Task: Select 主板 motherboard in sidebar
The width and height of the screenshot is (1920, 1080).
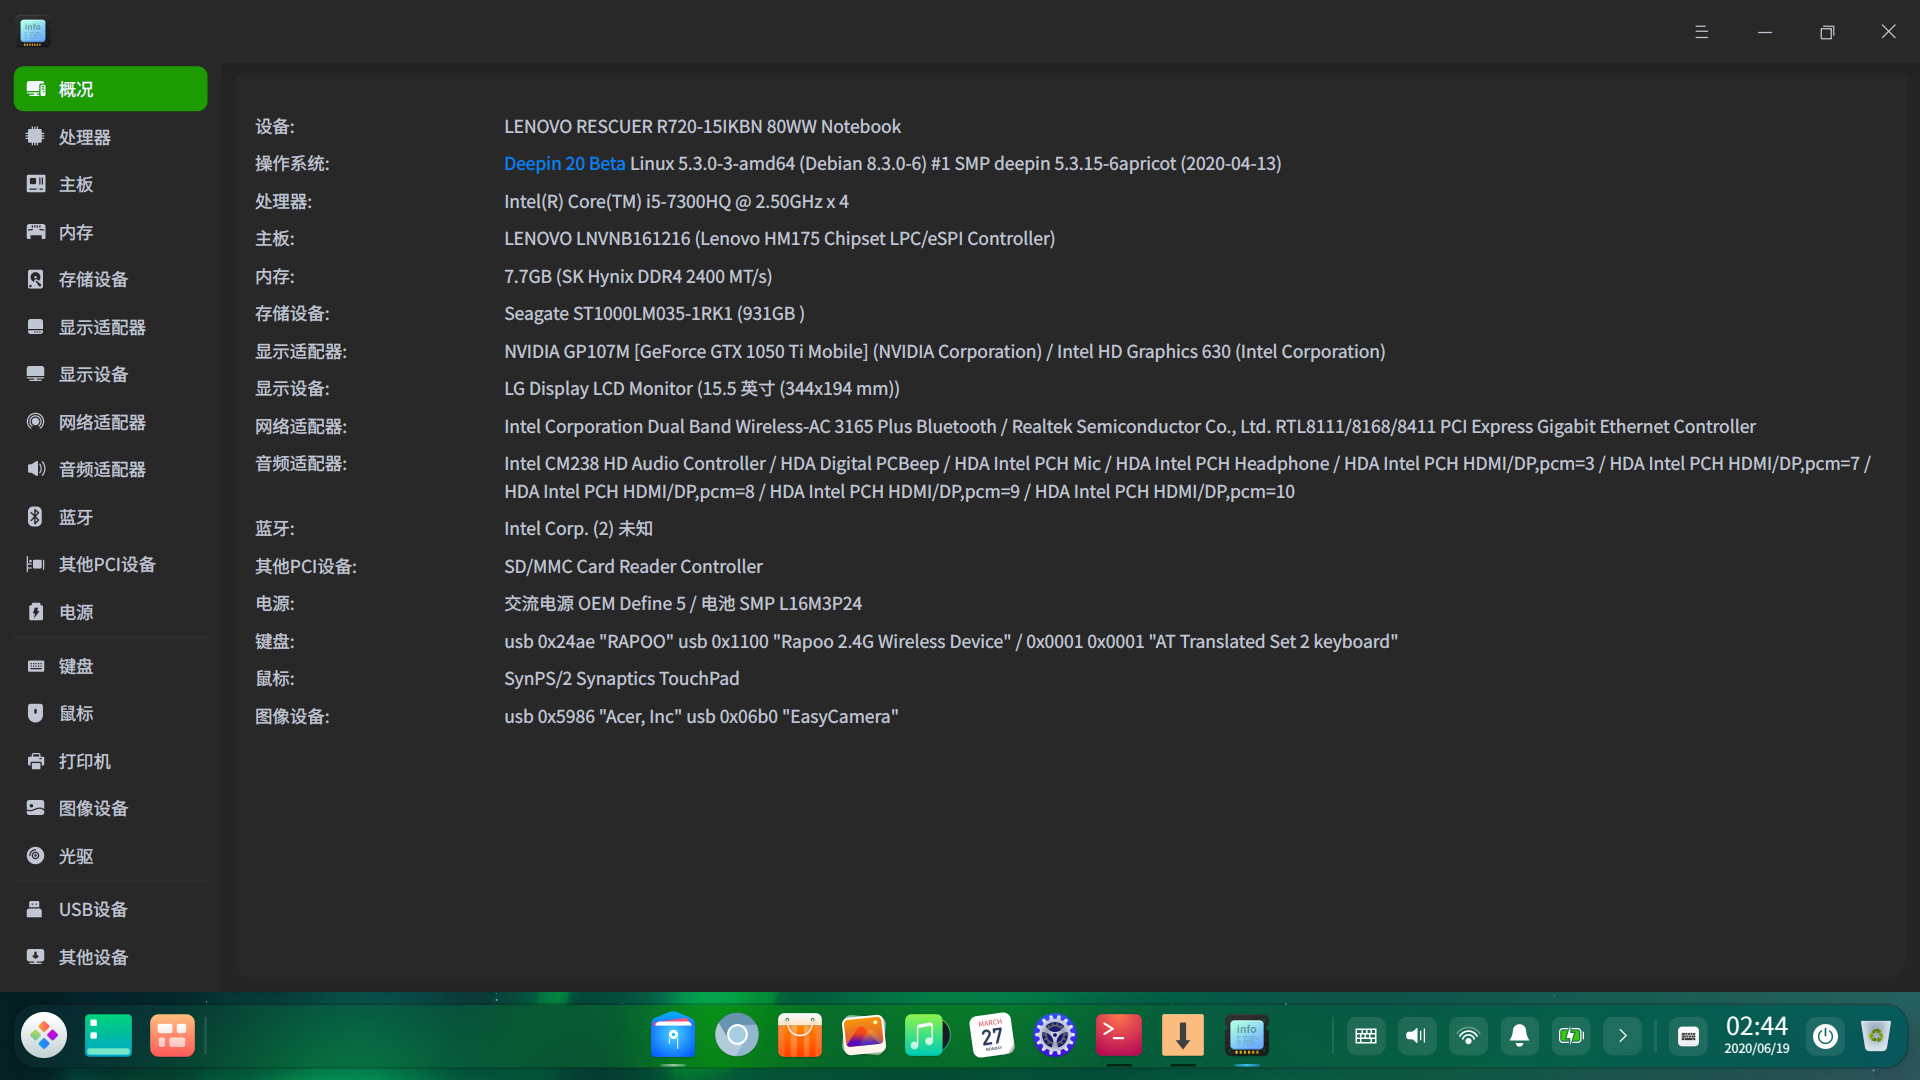Action: click(x=110, y=184)
